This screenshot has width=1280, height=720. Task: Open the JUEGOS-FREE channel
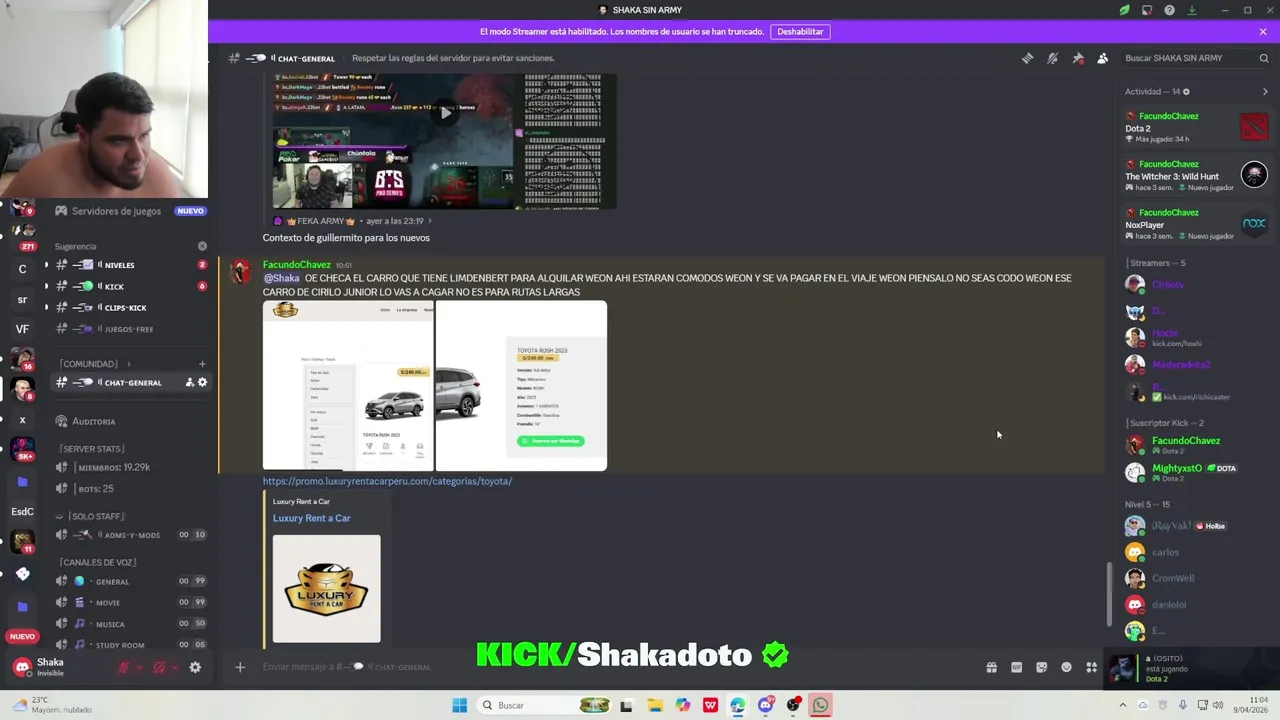tap(129, 329)
